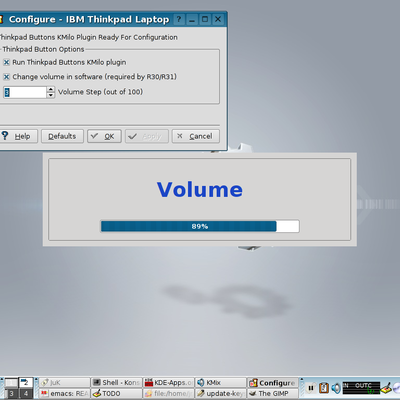The width and height of the screenshot is (400, 400).
Task: Switch to virtual desktop 1 in pager
Action: pyautogui.click(x=11, y=383)
